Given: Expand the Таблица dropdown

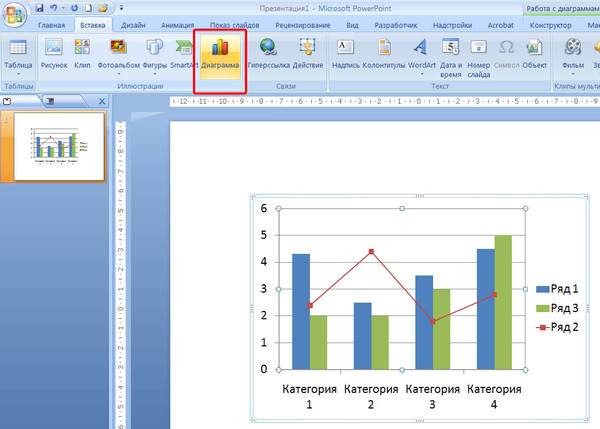Looking at the screenshot, I should point(17,74).
